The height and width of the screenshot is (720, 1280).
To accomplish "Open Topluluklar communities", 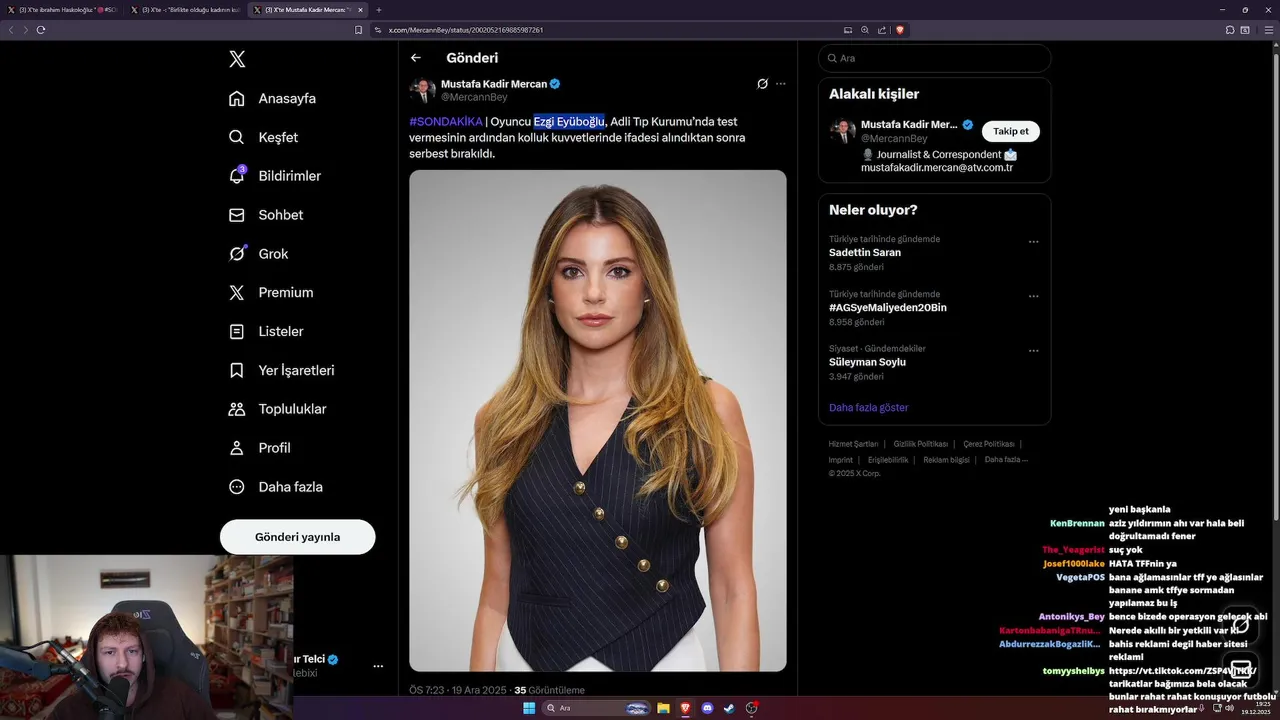I will point(277,409).
